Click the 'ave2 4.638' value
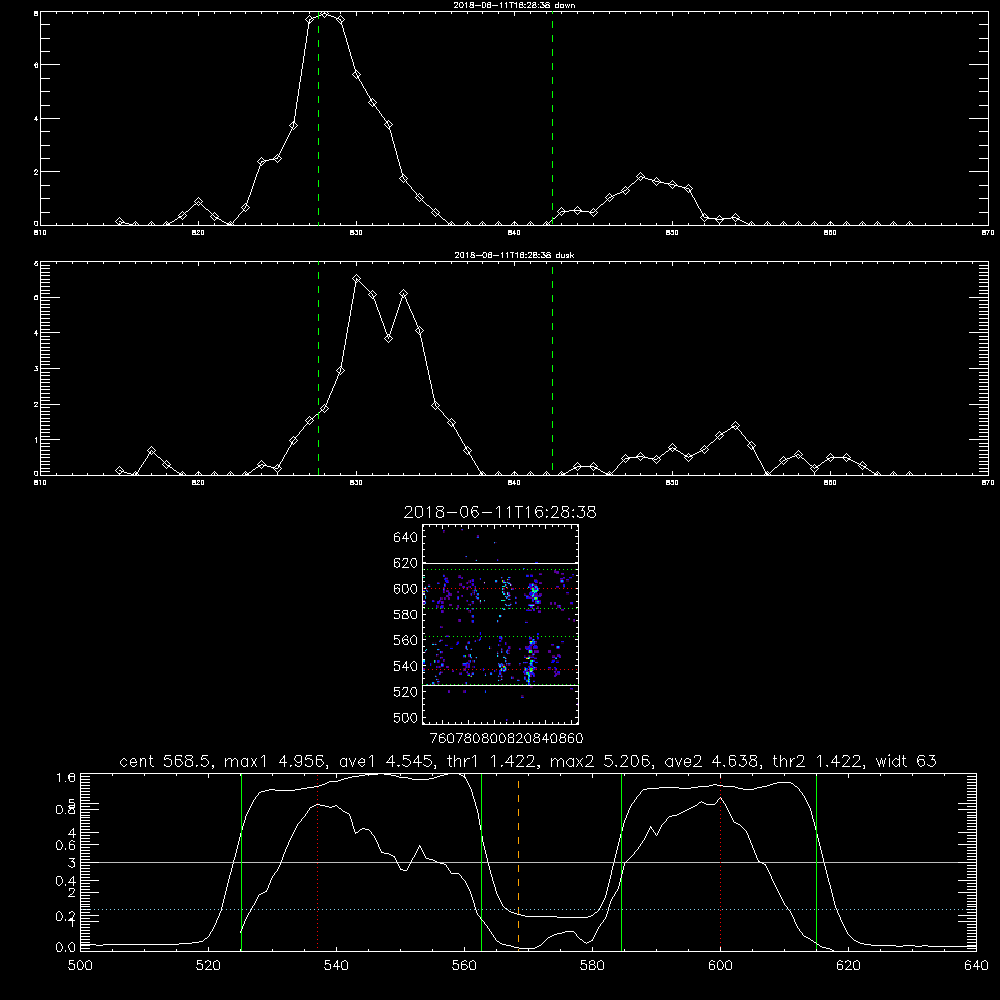1000x1000 pixels. (x=712, y=761)
